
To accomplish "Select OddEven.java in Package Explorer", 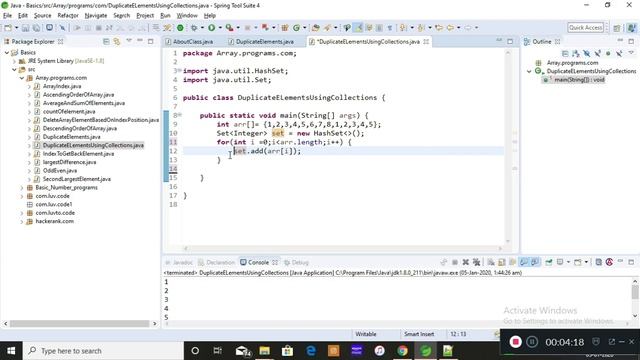I will (60, 171).
